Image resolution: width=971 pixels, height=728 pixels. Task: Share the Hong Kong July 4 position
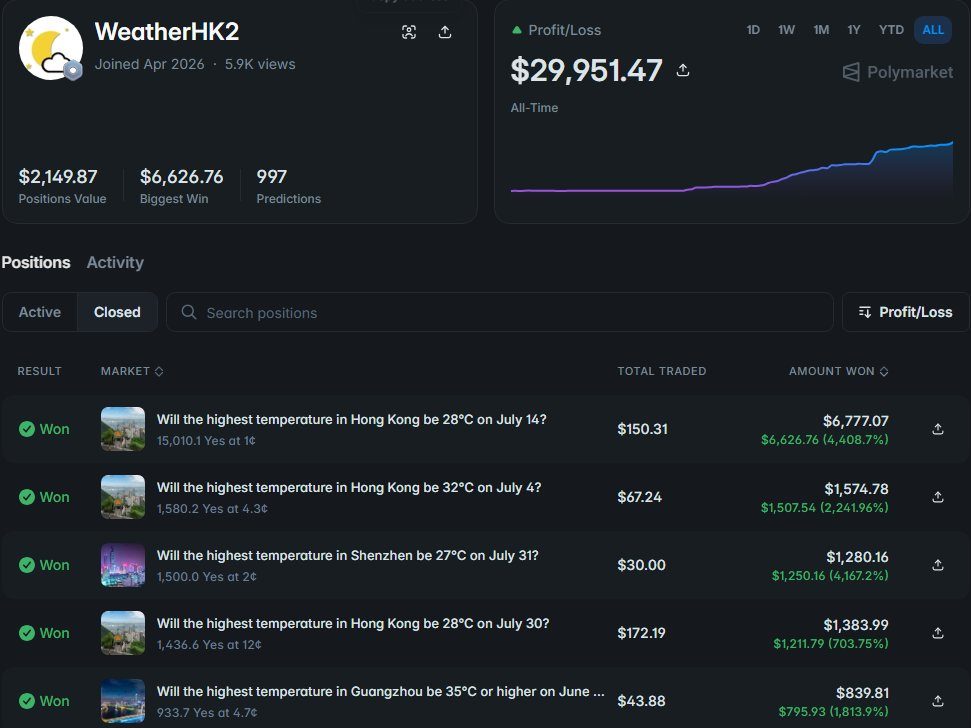(x=938, y=497)
